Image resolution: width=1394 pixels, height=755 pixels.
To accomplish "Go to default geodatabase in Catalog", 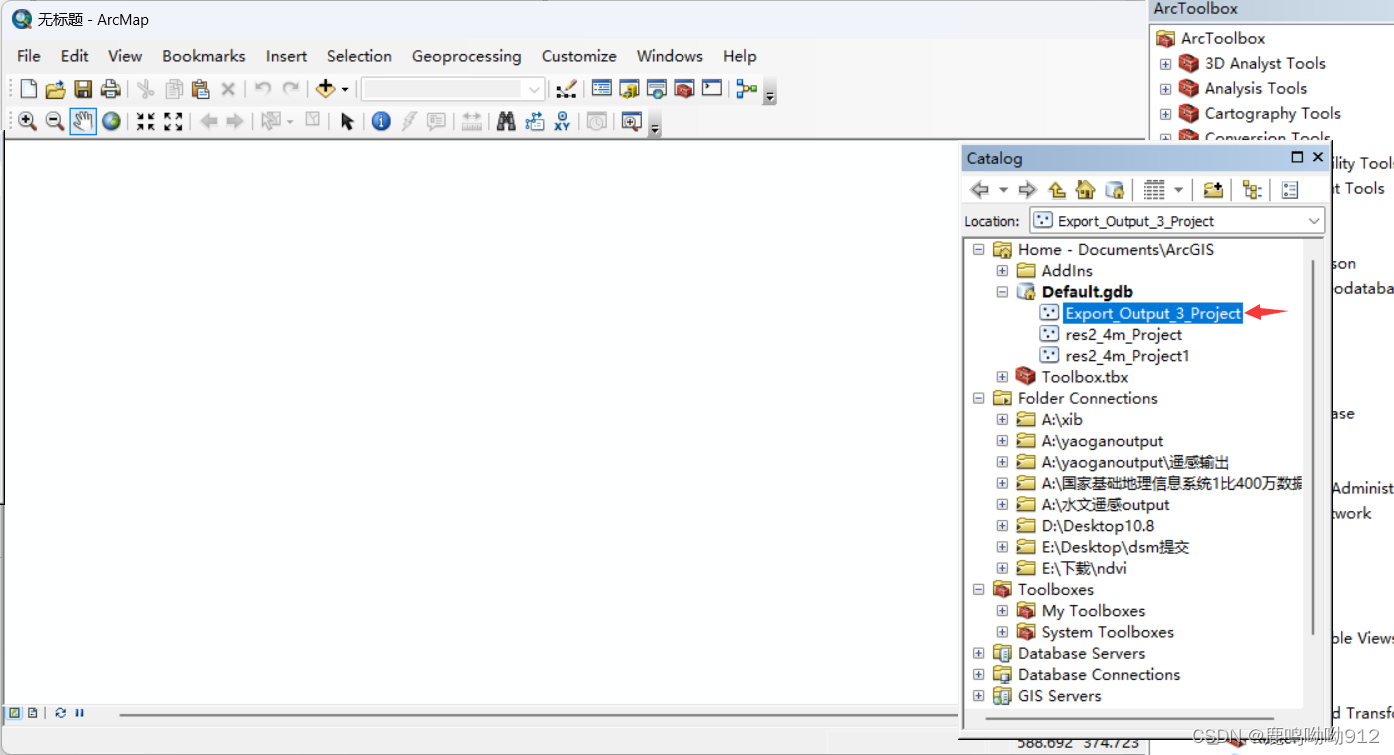I will pos(1114,190).
